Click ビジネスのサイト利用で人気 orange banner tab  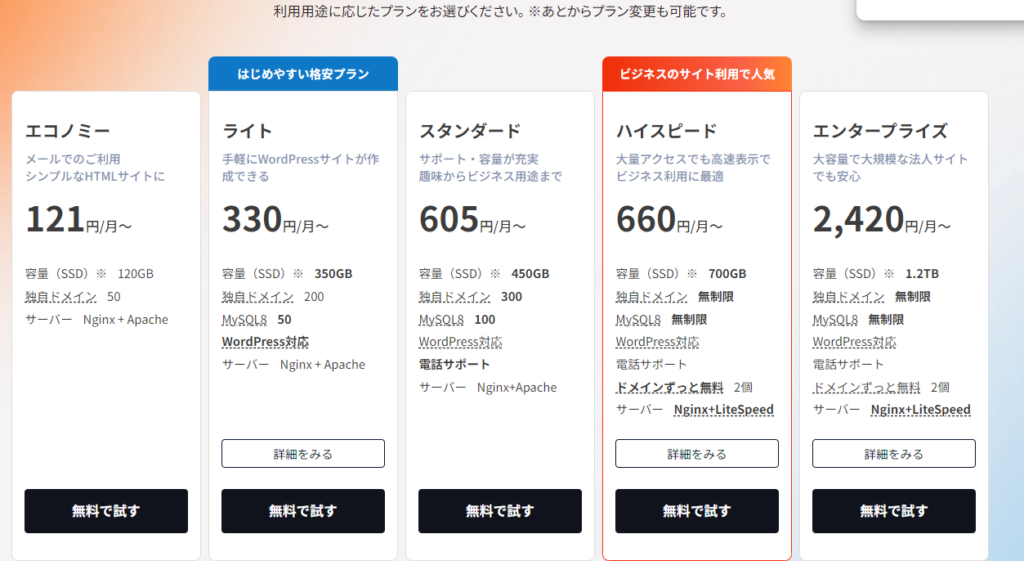point(697,74)
